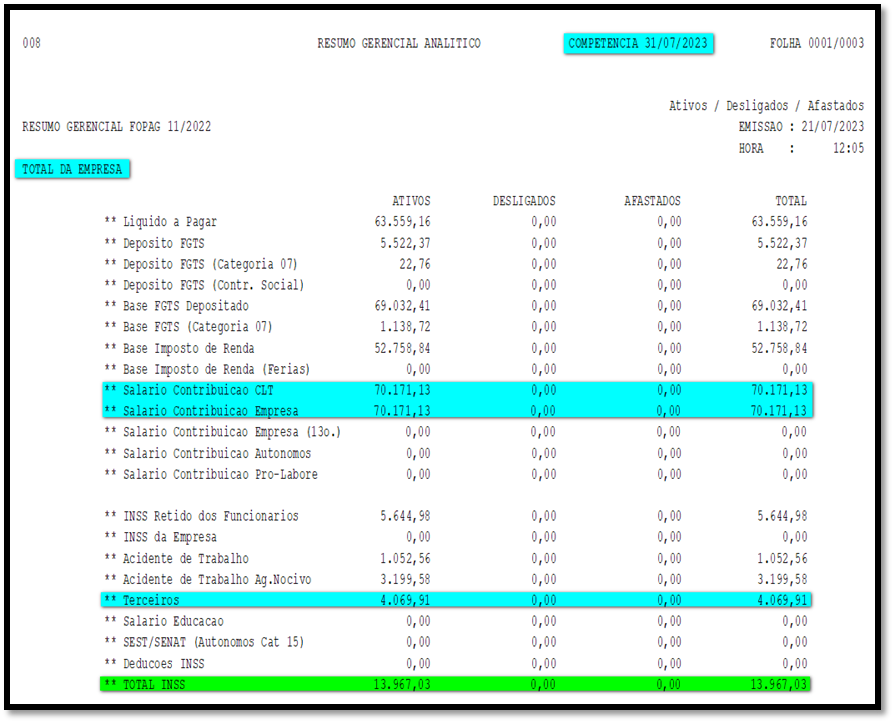Click the Base Imposto de Renda label
This screenshot has width=894, height=723.
point(189,348)
